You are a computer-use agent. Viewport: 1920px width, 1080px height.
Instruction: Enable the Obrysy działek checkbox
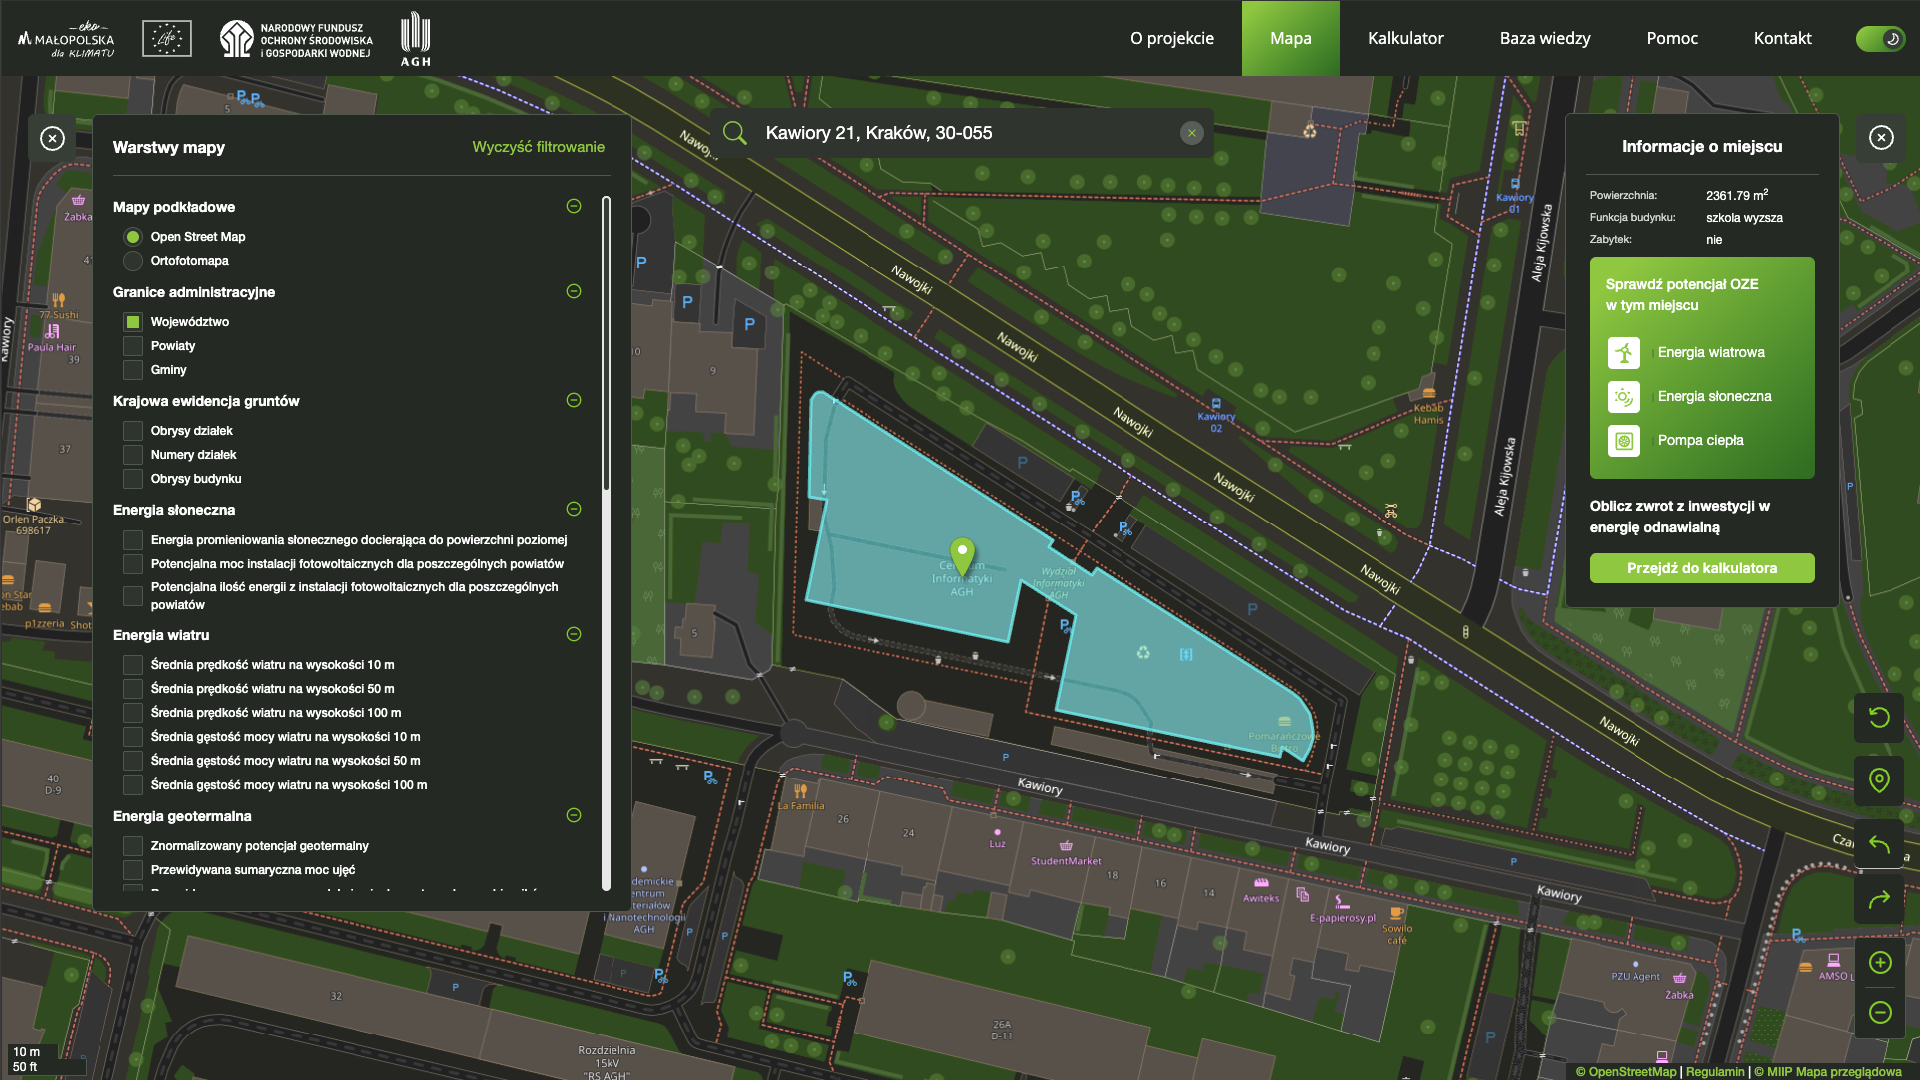point(133,431)
